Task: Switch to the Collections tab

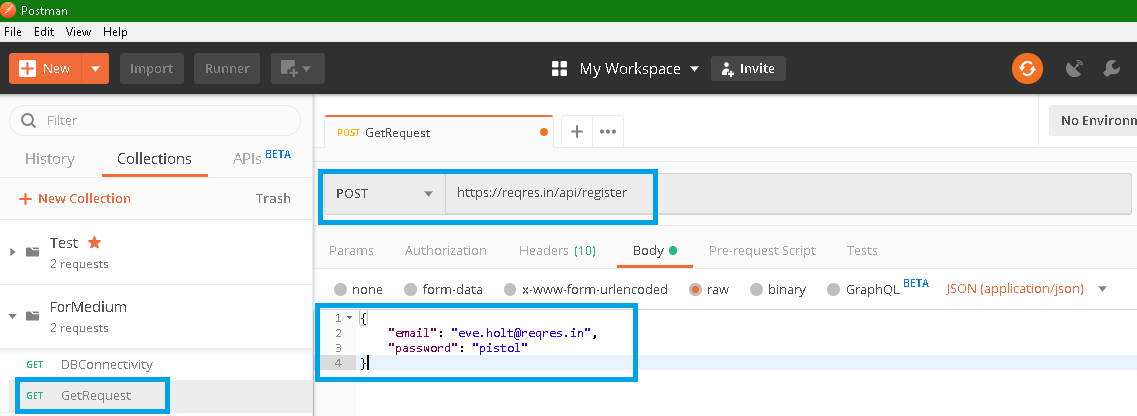Action: [154, 159]
